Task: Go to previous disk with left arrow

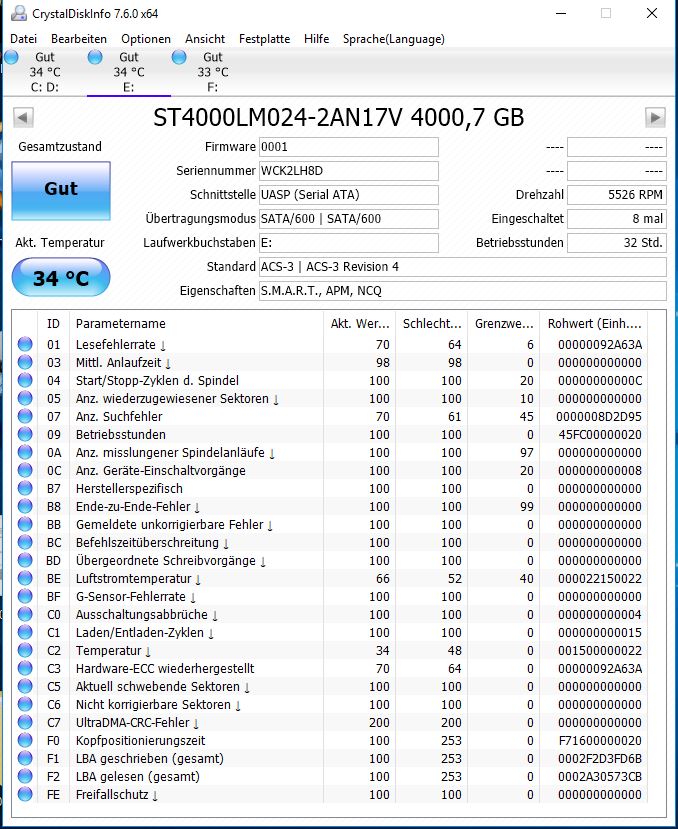Action: coord(23,117)
